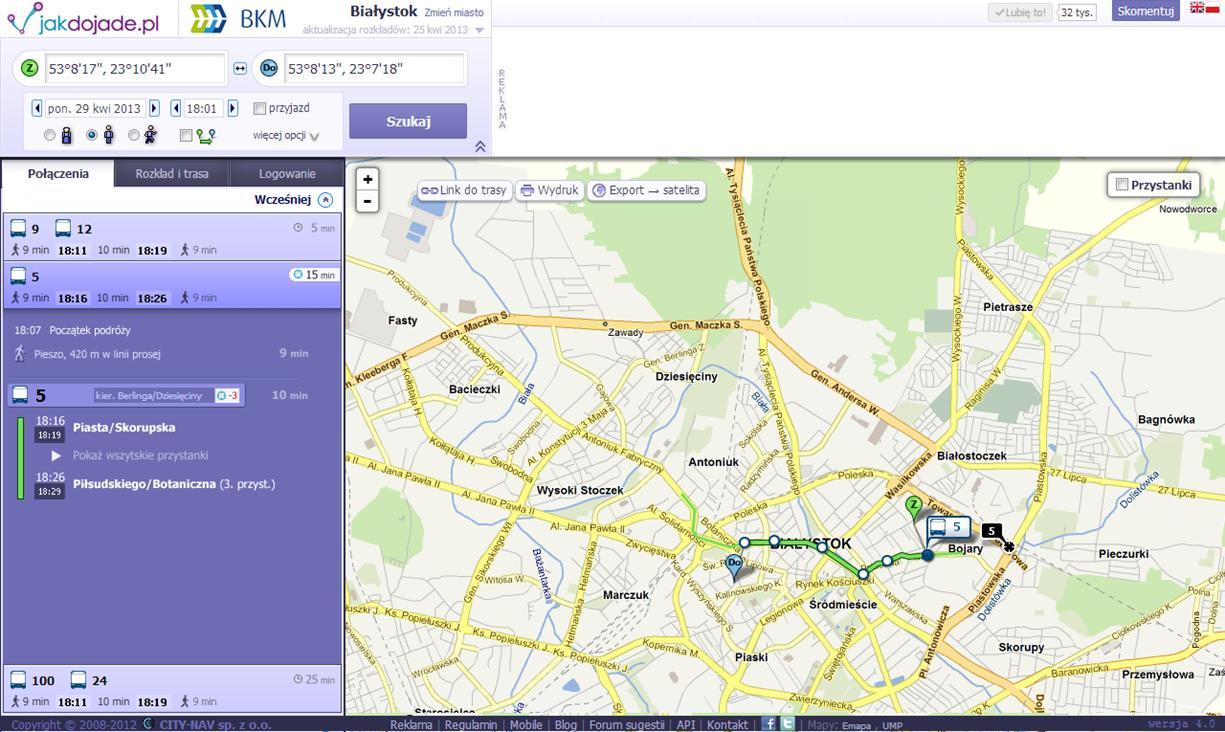1225x732 pixels.
Task: Click the start coordinates input field
Action: click(135, 68)
